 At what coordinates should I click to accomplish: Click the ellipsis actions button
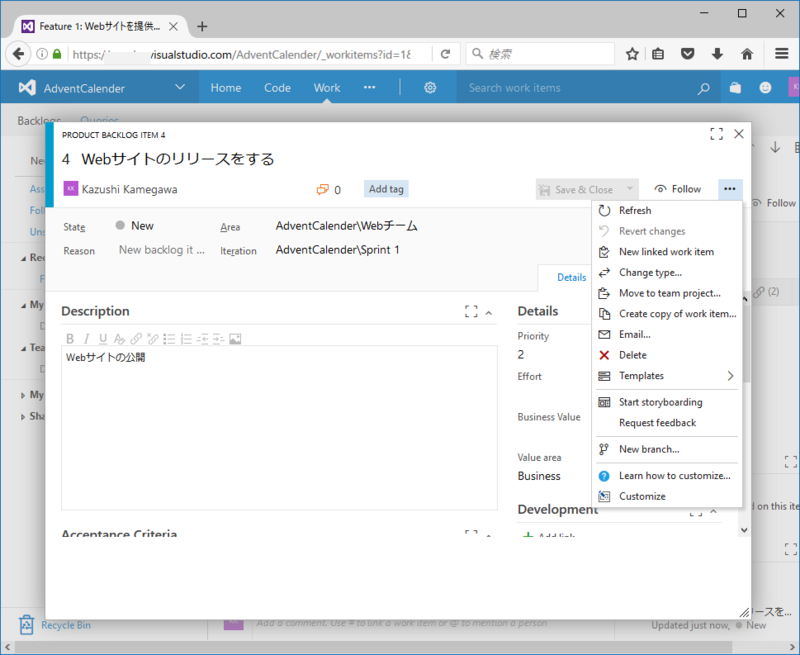click(x=730, y=189)
